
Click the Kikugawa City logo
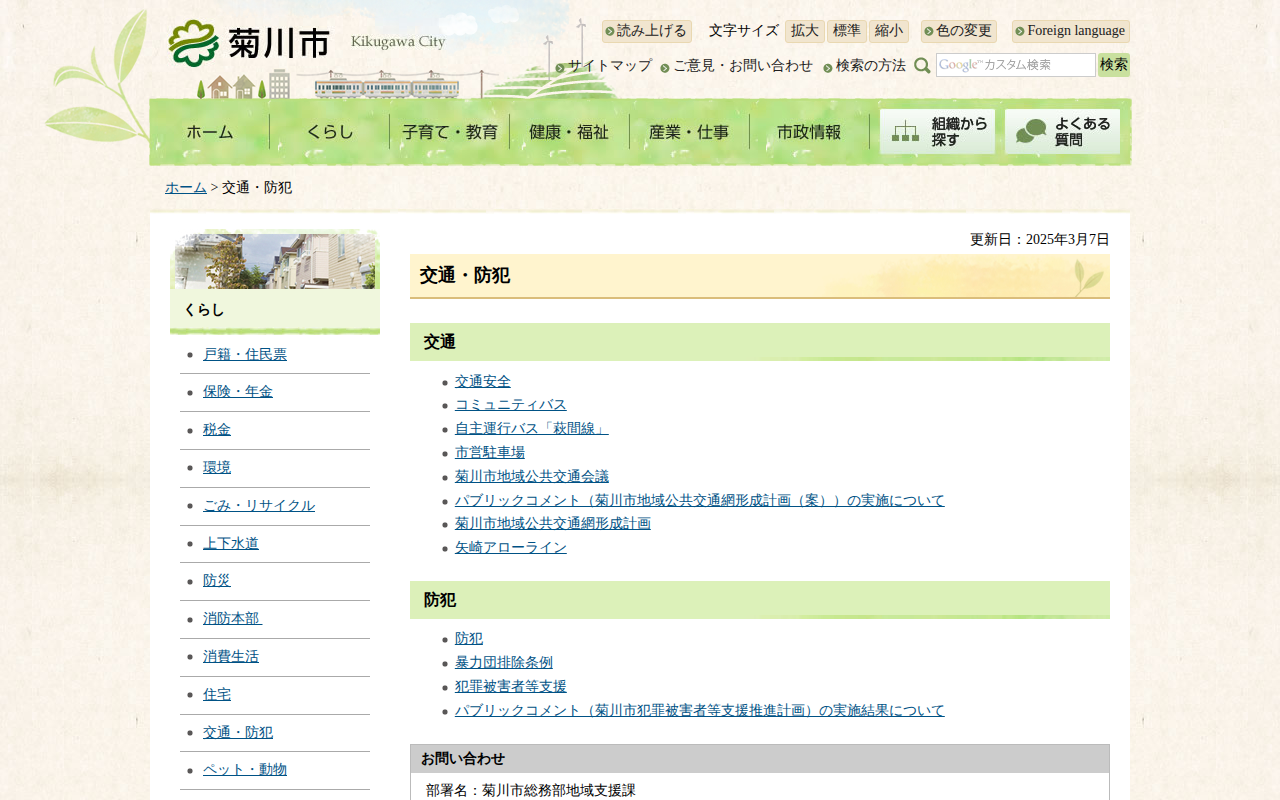(307, 43)
